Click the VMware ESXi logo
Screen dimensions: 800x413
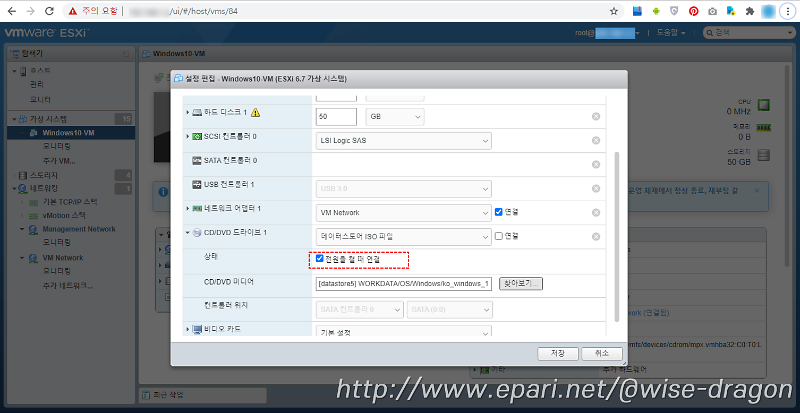point(47,33)
